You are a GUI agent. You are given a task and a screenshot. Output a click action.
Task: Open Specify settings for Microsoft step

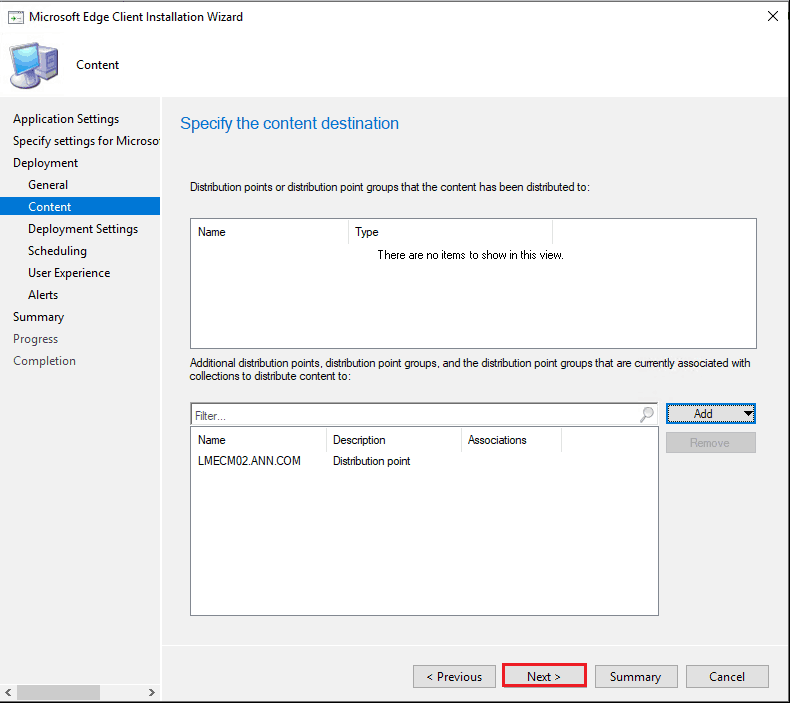tap(86, 141)
